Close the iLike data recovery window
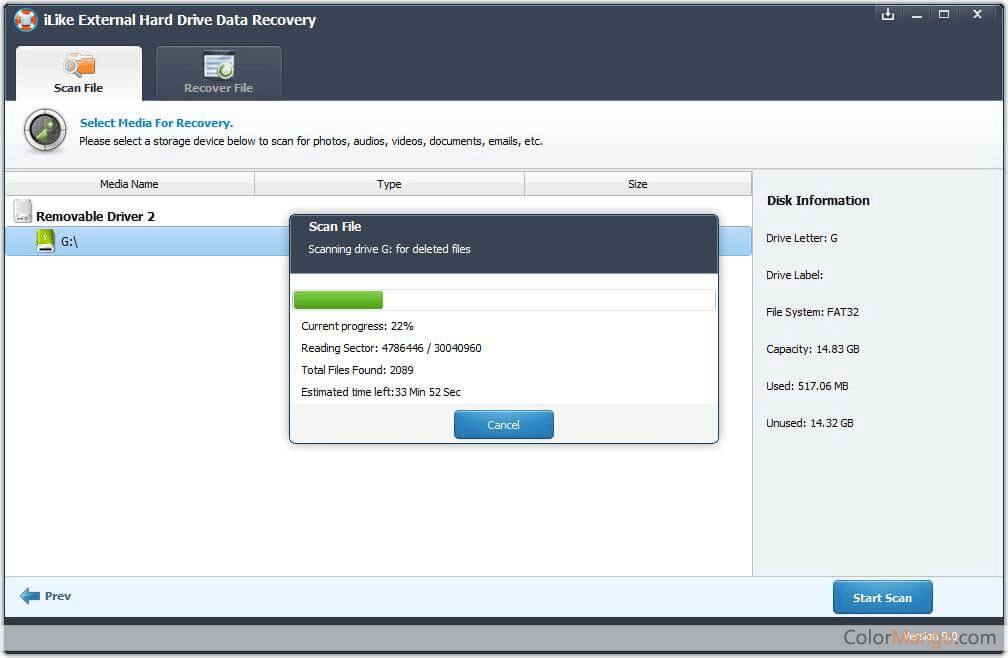 [977, 14]
